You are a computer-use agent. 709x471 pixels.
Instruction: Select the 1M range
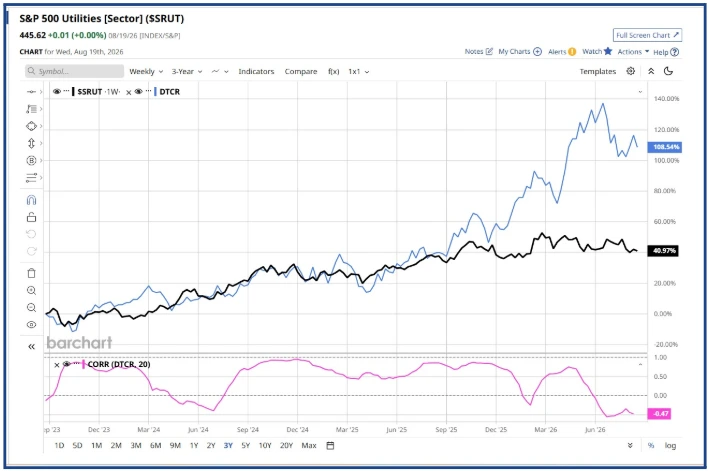(96, 445)
